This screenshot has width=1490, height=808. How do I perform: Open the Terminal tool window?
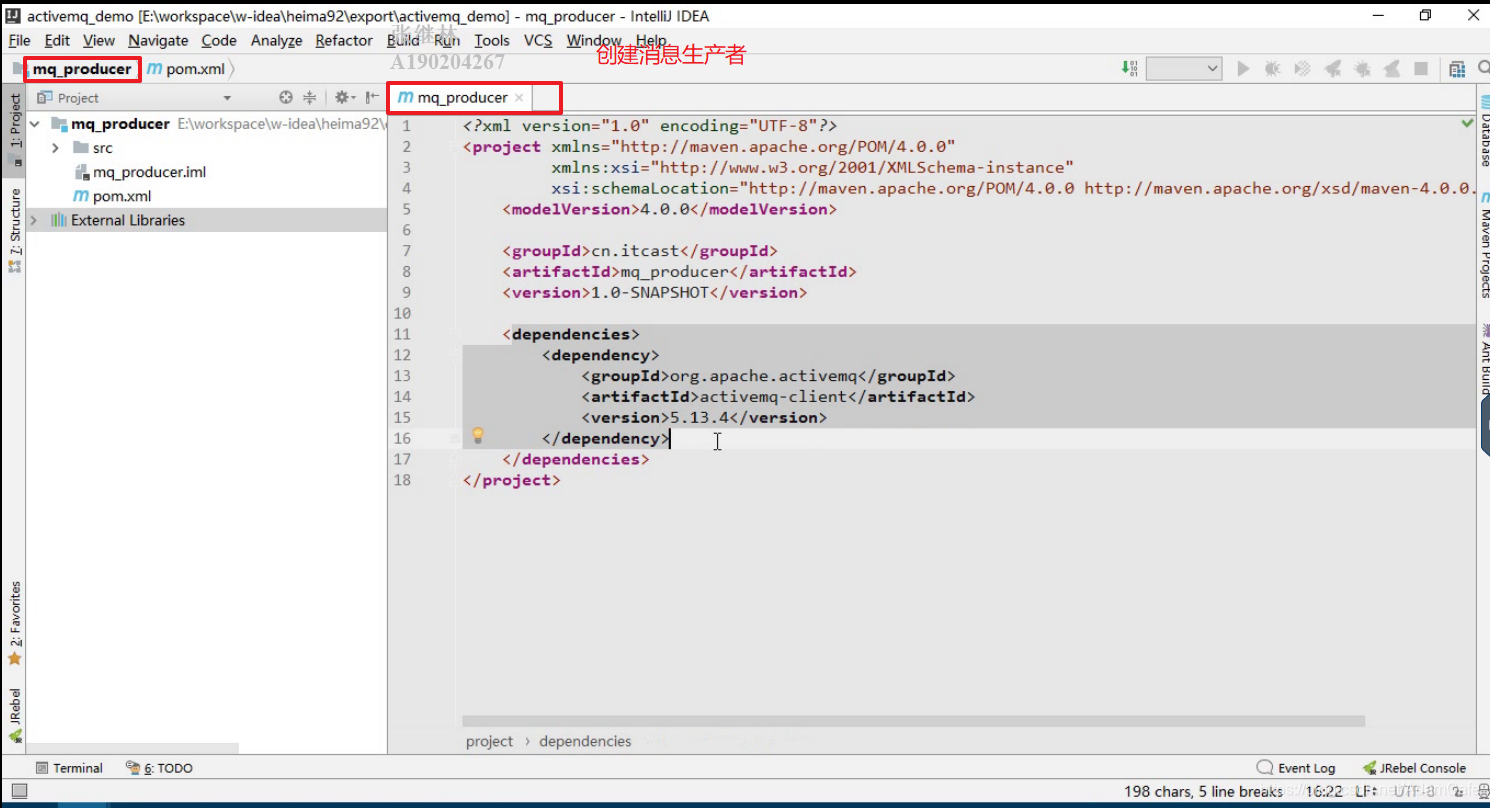(69, 768)
